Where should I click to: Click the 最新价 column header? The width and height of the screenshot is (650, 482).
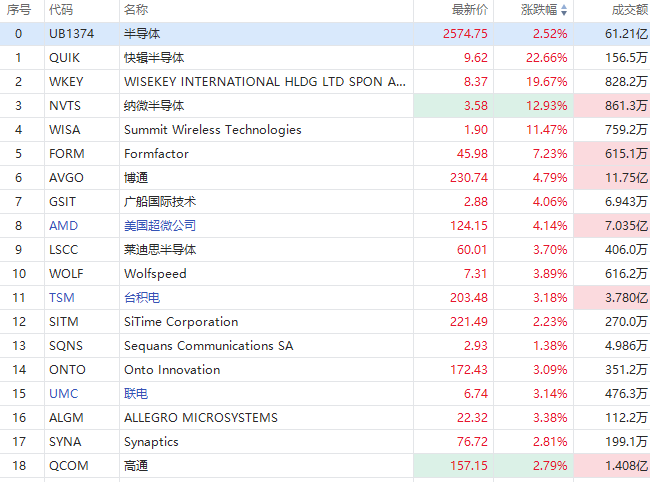[x=470, y=10]
